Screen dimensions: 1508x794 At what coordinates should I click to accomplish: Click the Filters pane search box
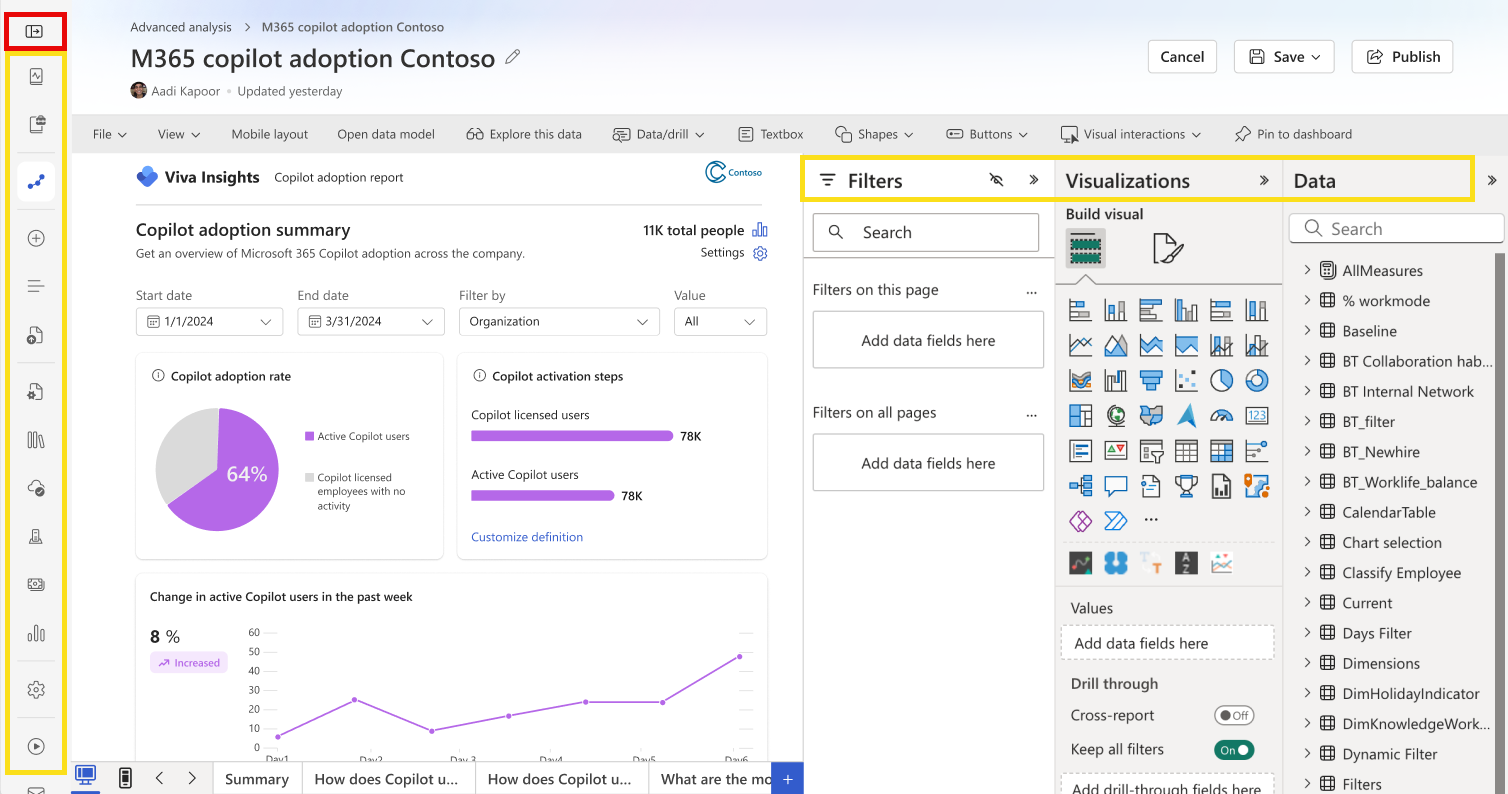pos(926,232)
